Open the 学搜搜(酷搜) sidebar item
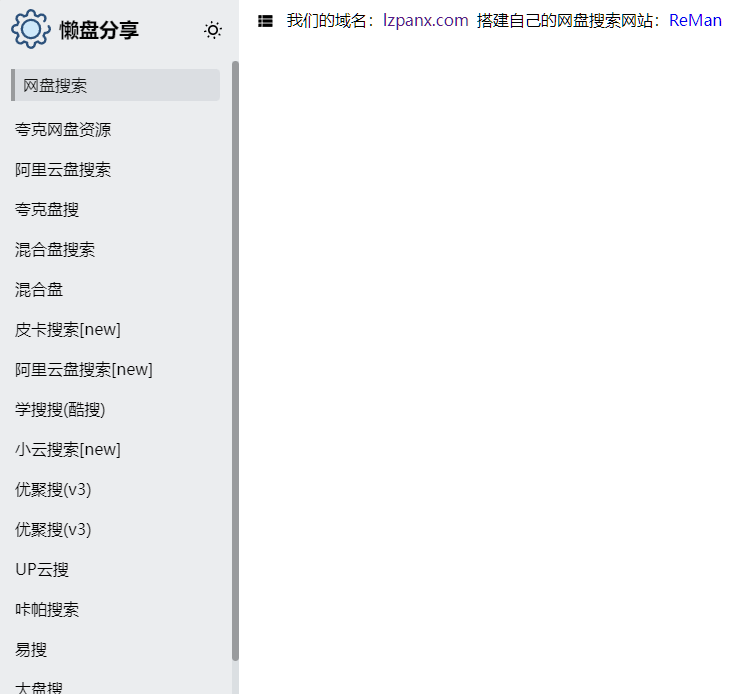 (x=60, y=410)
